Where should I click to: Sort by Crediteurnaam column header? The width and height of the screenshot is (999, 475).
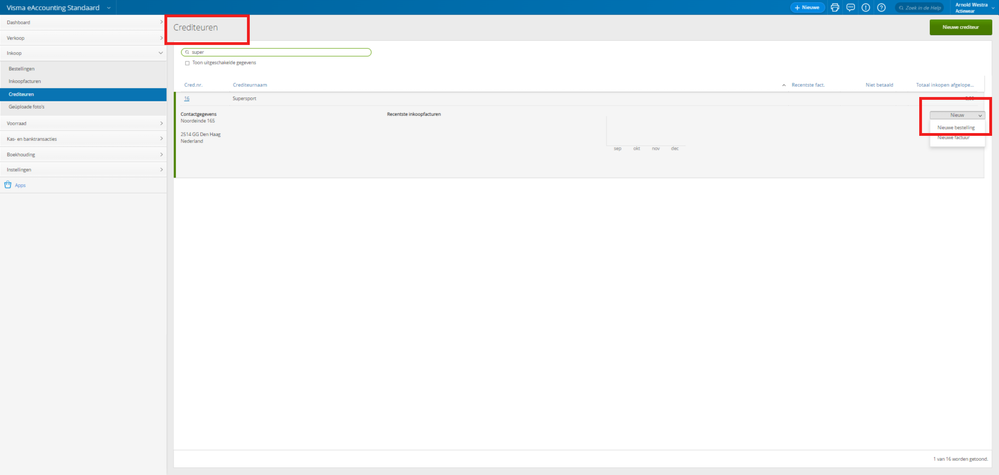tap(250, 84)
